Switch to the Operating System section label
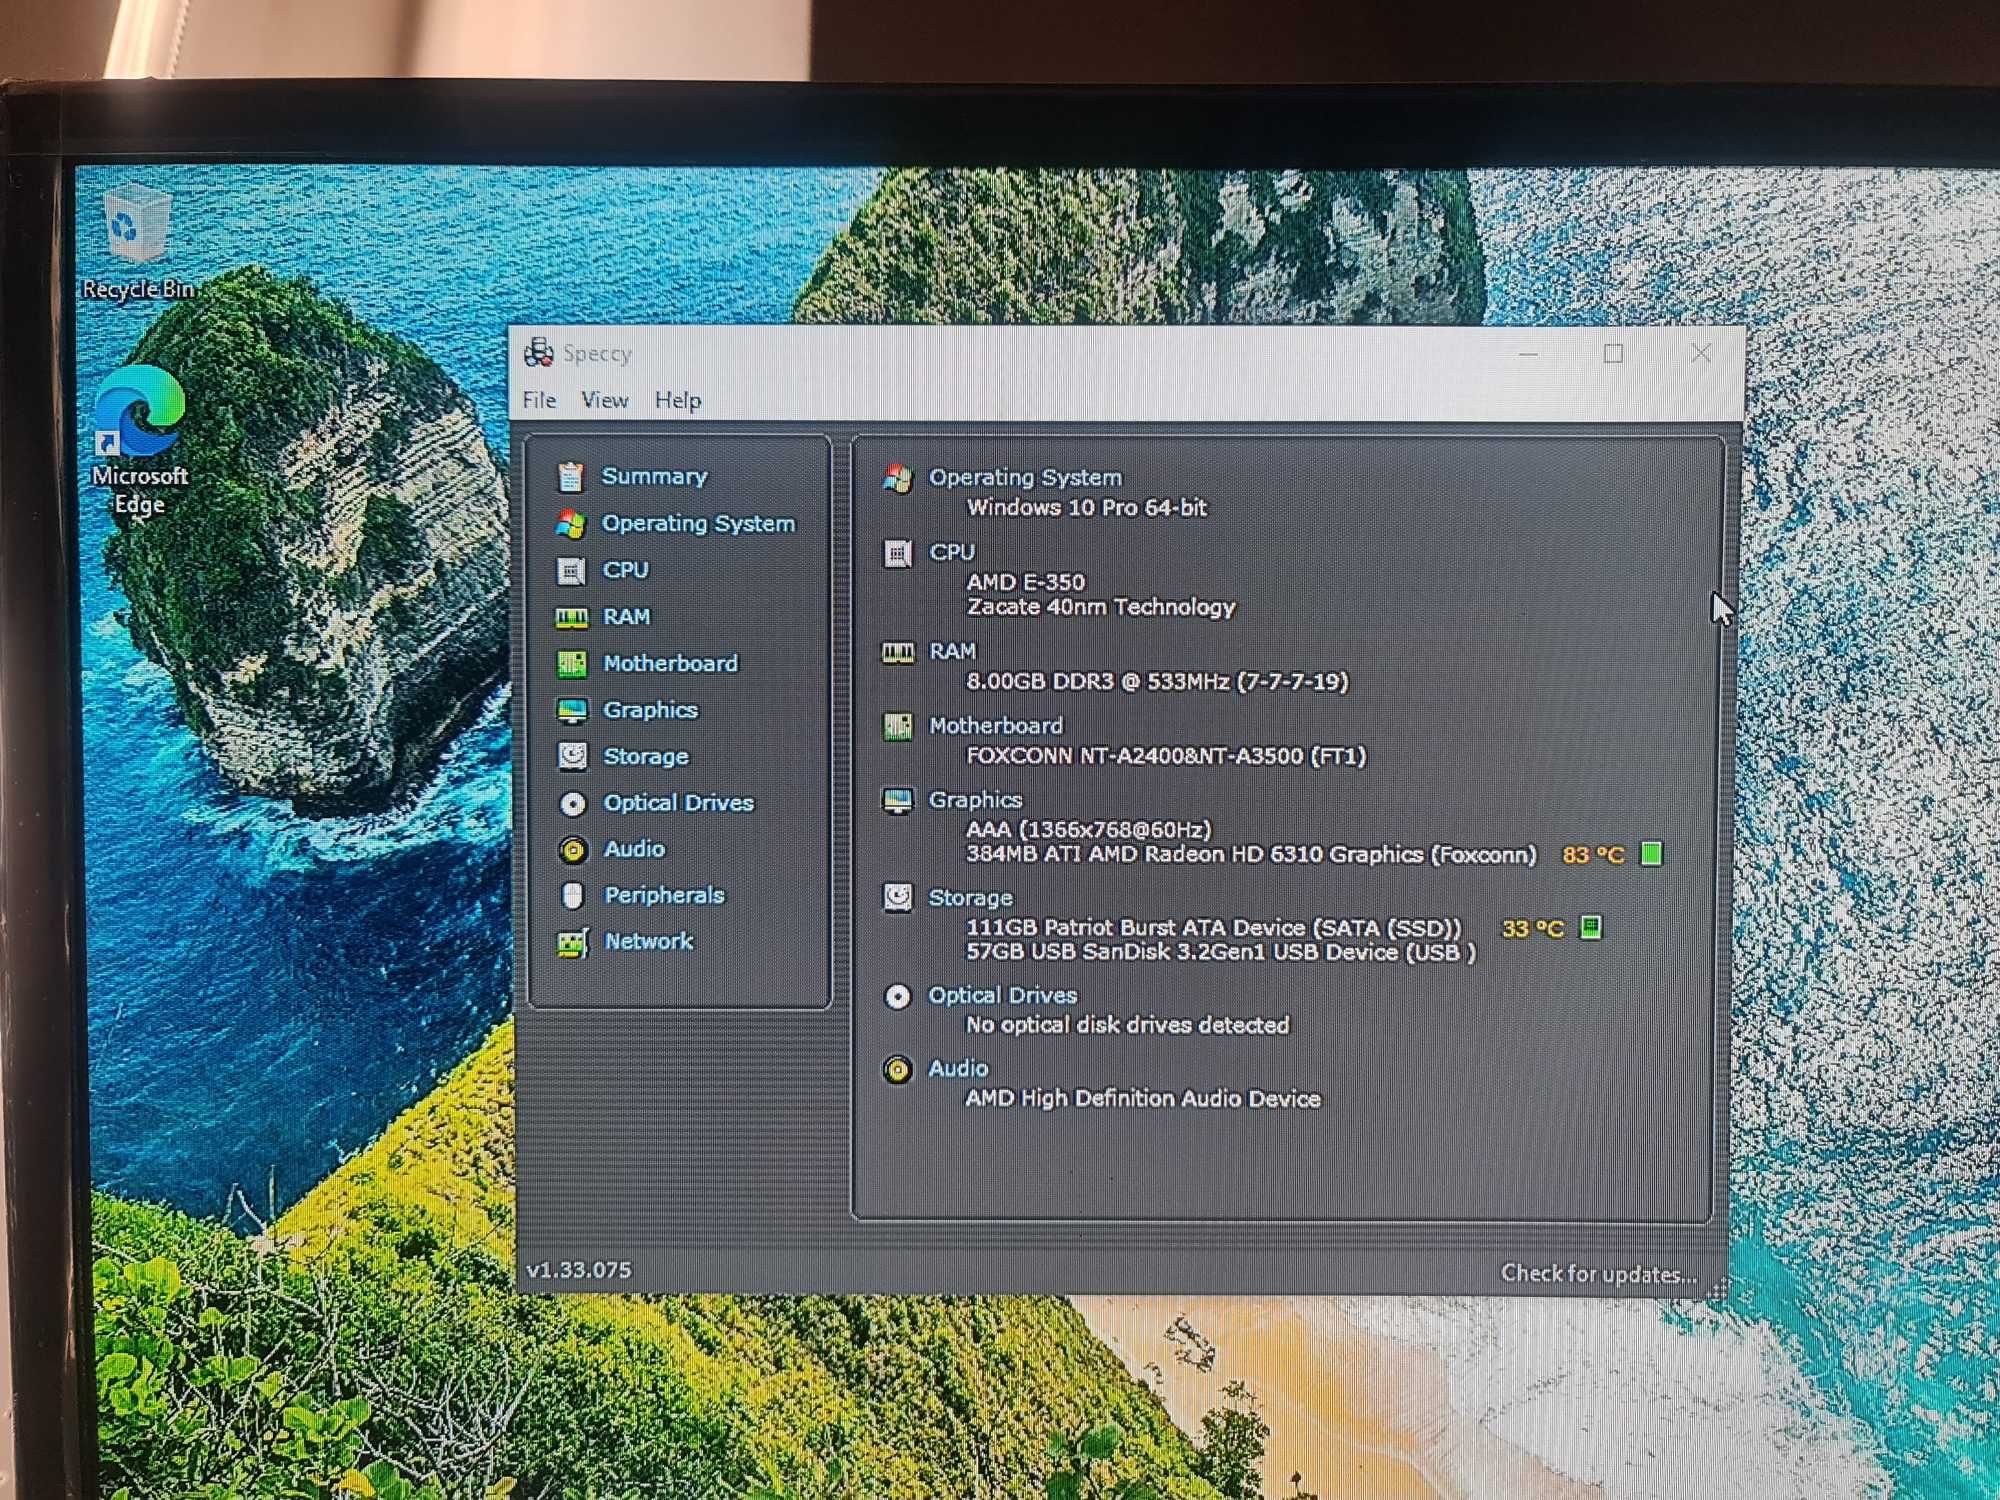 pyautogui.click(x=698, y=523)
